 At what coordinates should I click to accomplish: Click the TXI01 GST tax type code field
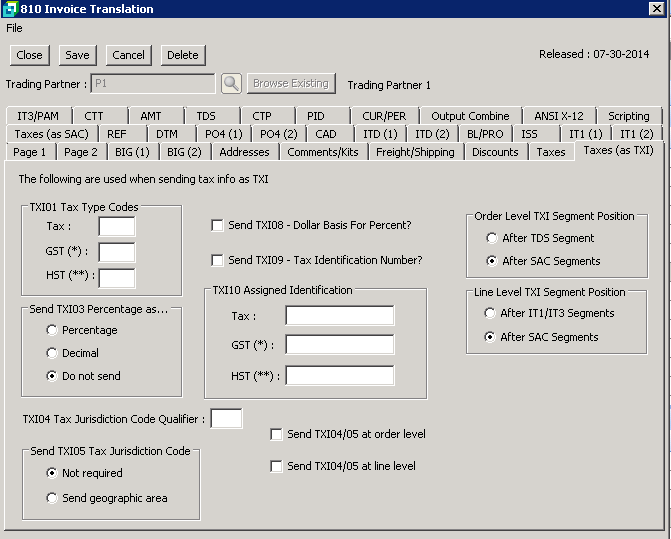tap(116, 252)
